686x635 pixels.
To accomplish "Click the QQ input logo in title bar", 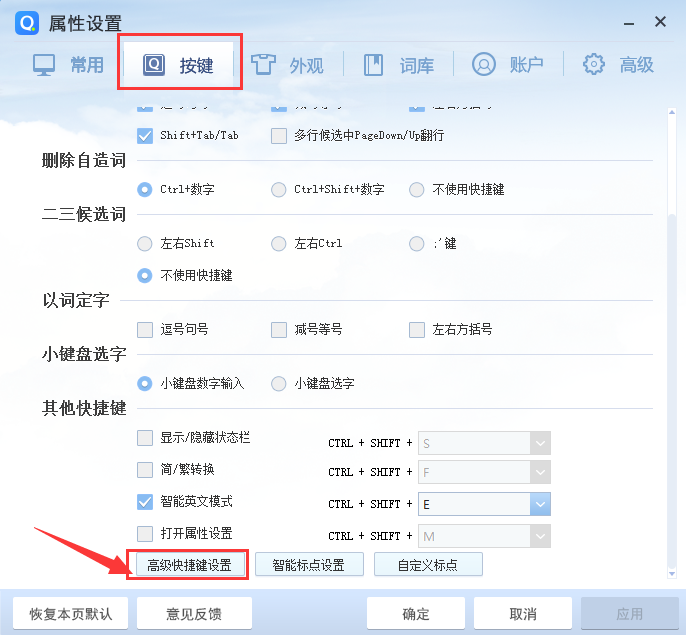I will [x=26, y=22].
